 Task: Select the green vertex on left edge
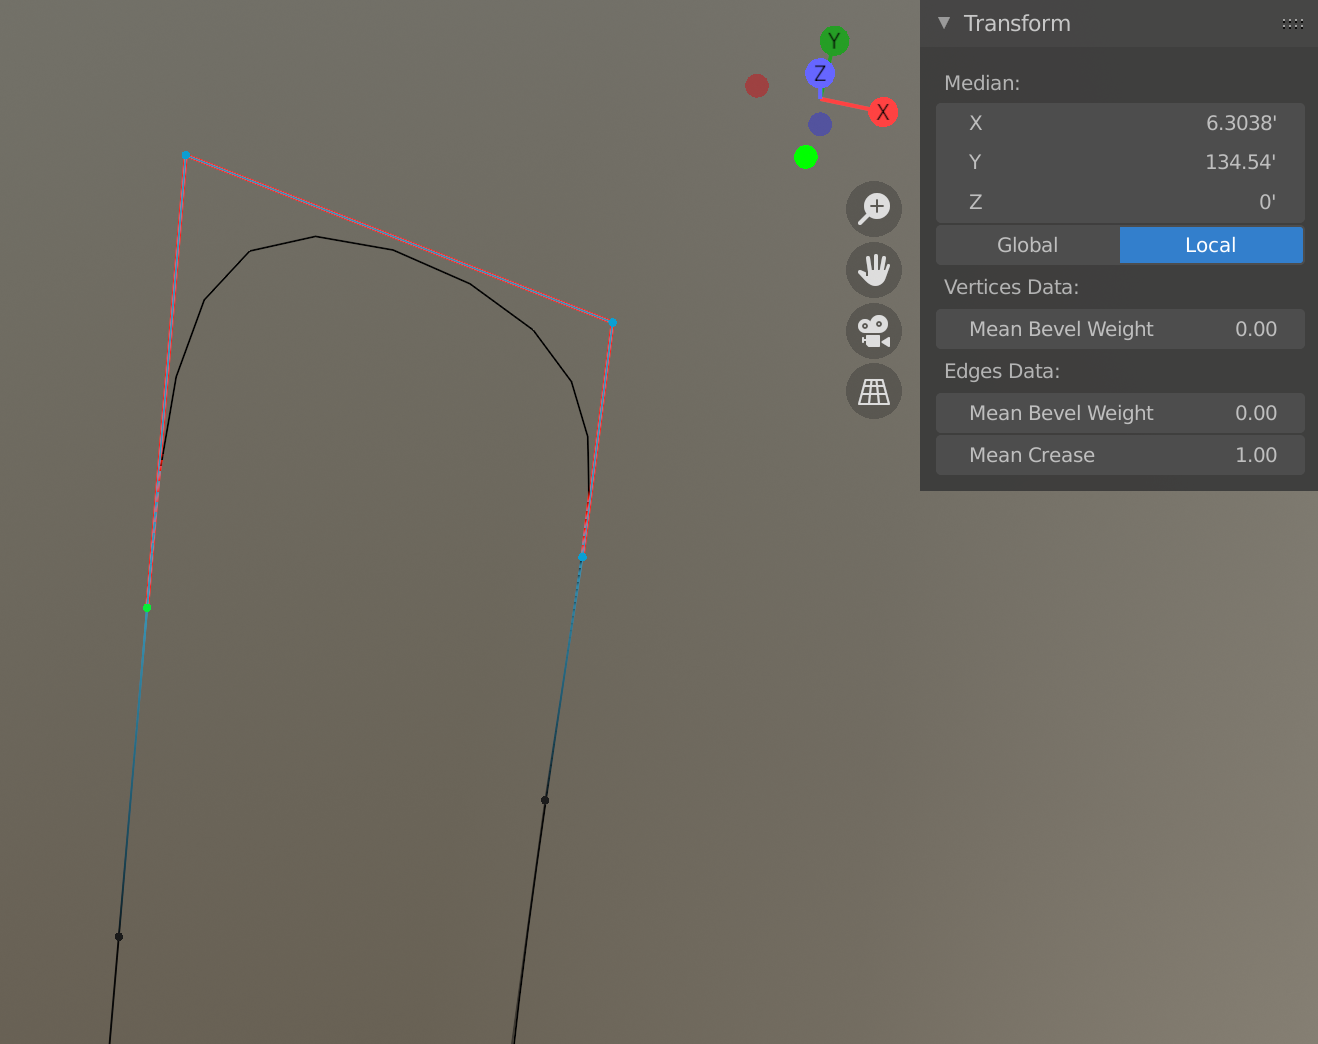147,608
